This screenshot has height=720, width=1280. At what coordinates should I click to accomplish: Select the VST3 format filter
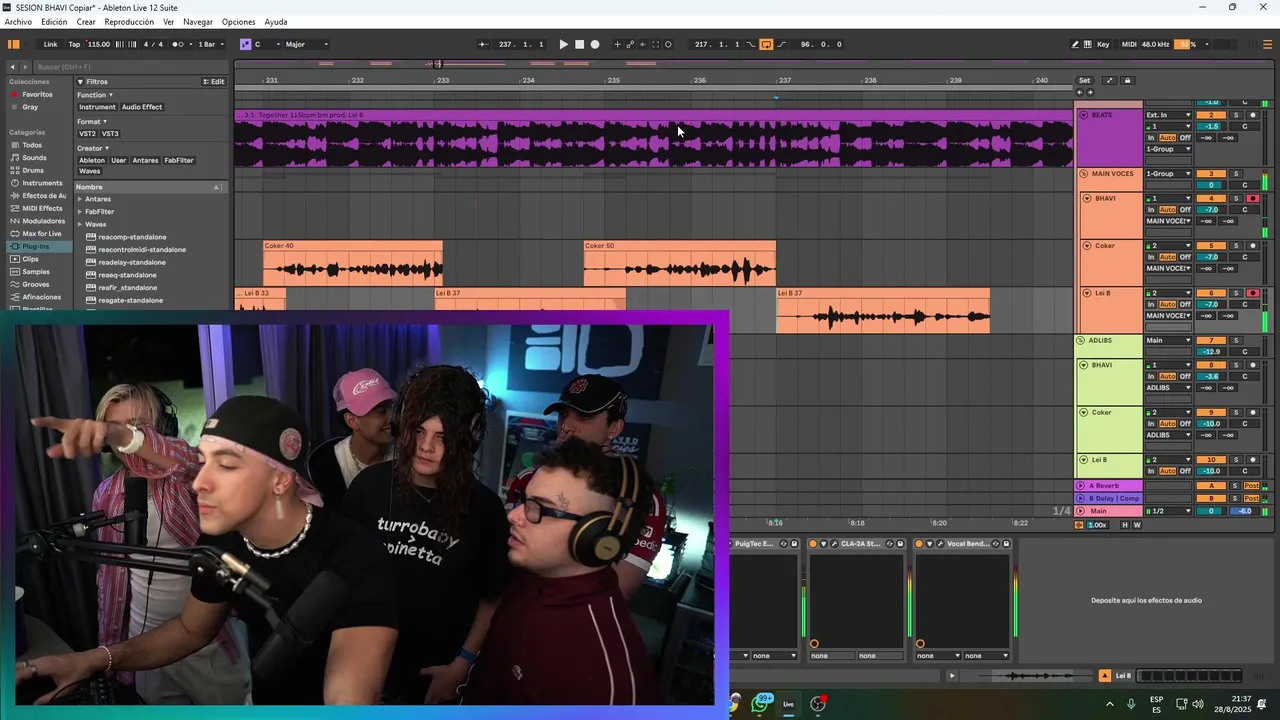[x=110, y=133]
